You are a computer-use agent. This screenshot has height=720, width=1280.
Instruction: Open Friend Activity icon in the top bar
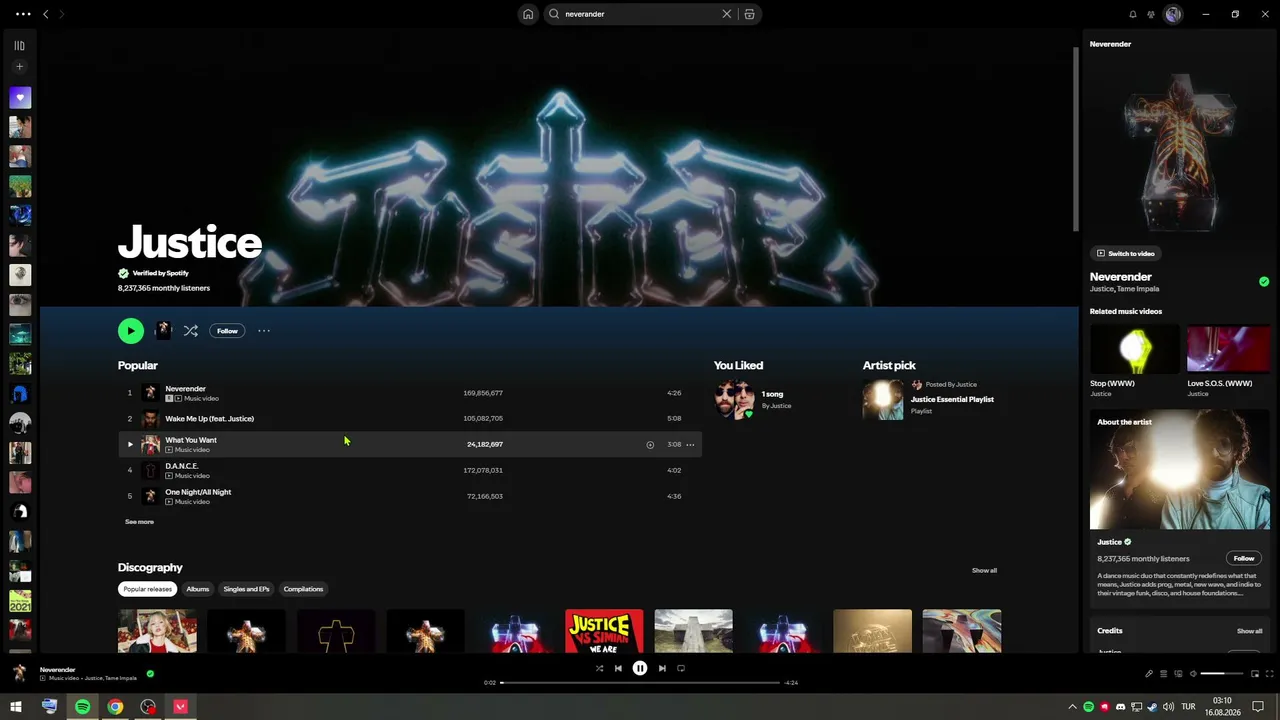point(1151,14)
